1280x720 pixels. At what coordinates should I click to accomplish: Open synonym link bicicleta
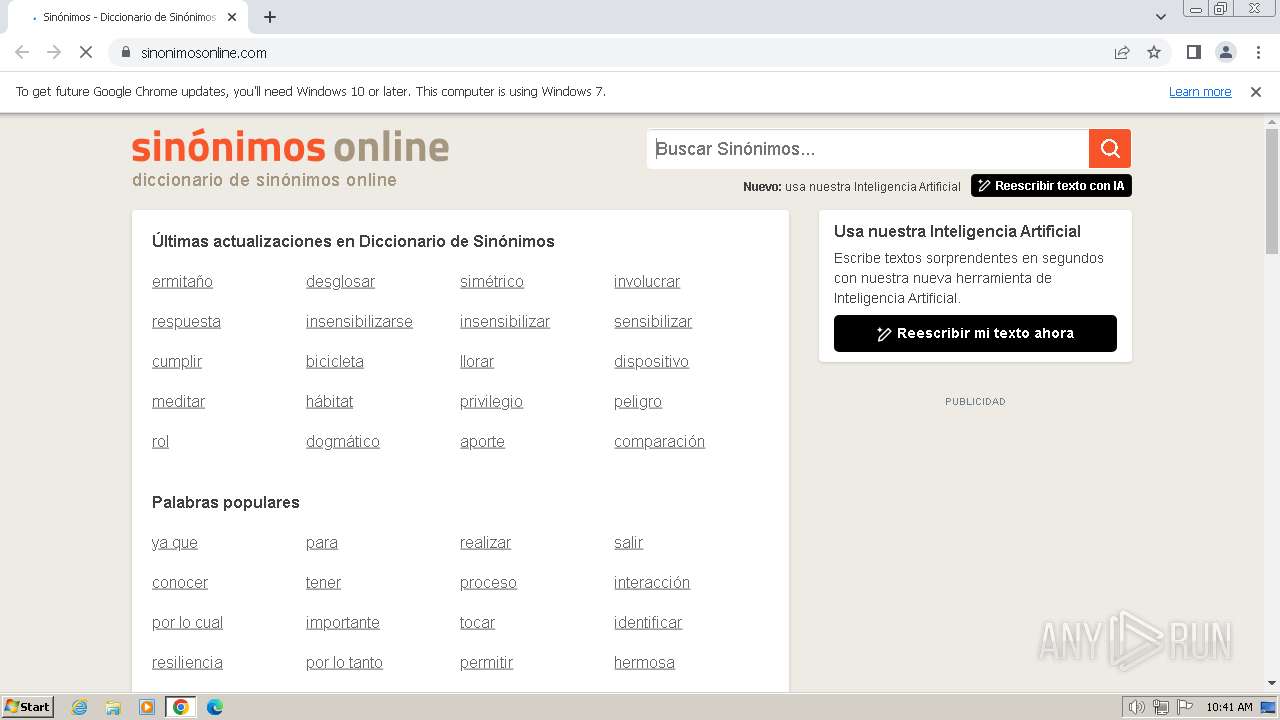click(335, 362)
